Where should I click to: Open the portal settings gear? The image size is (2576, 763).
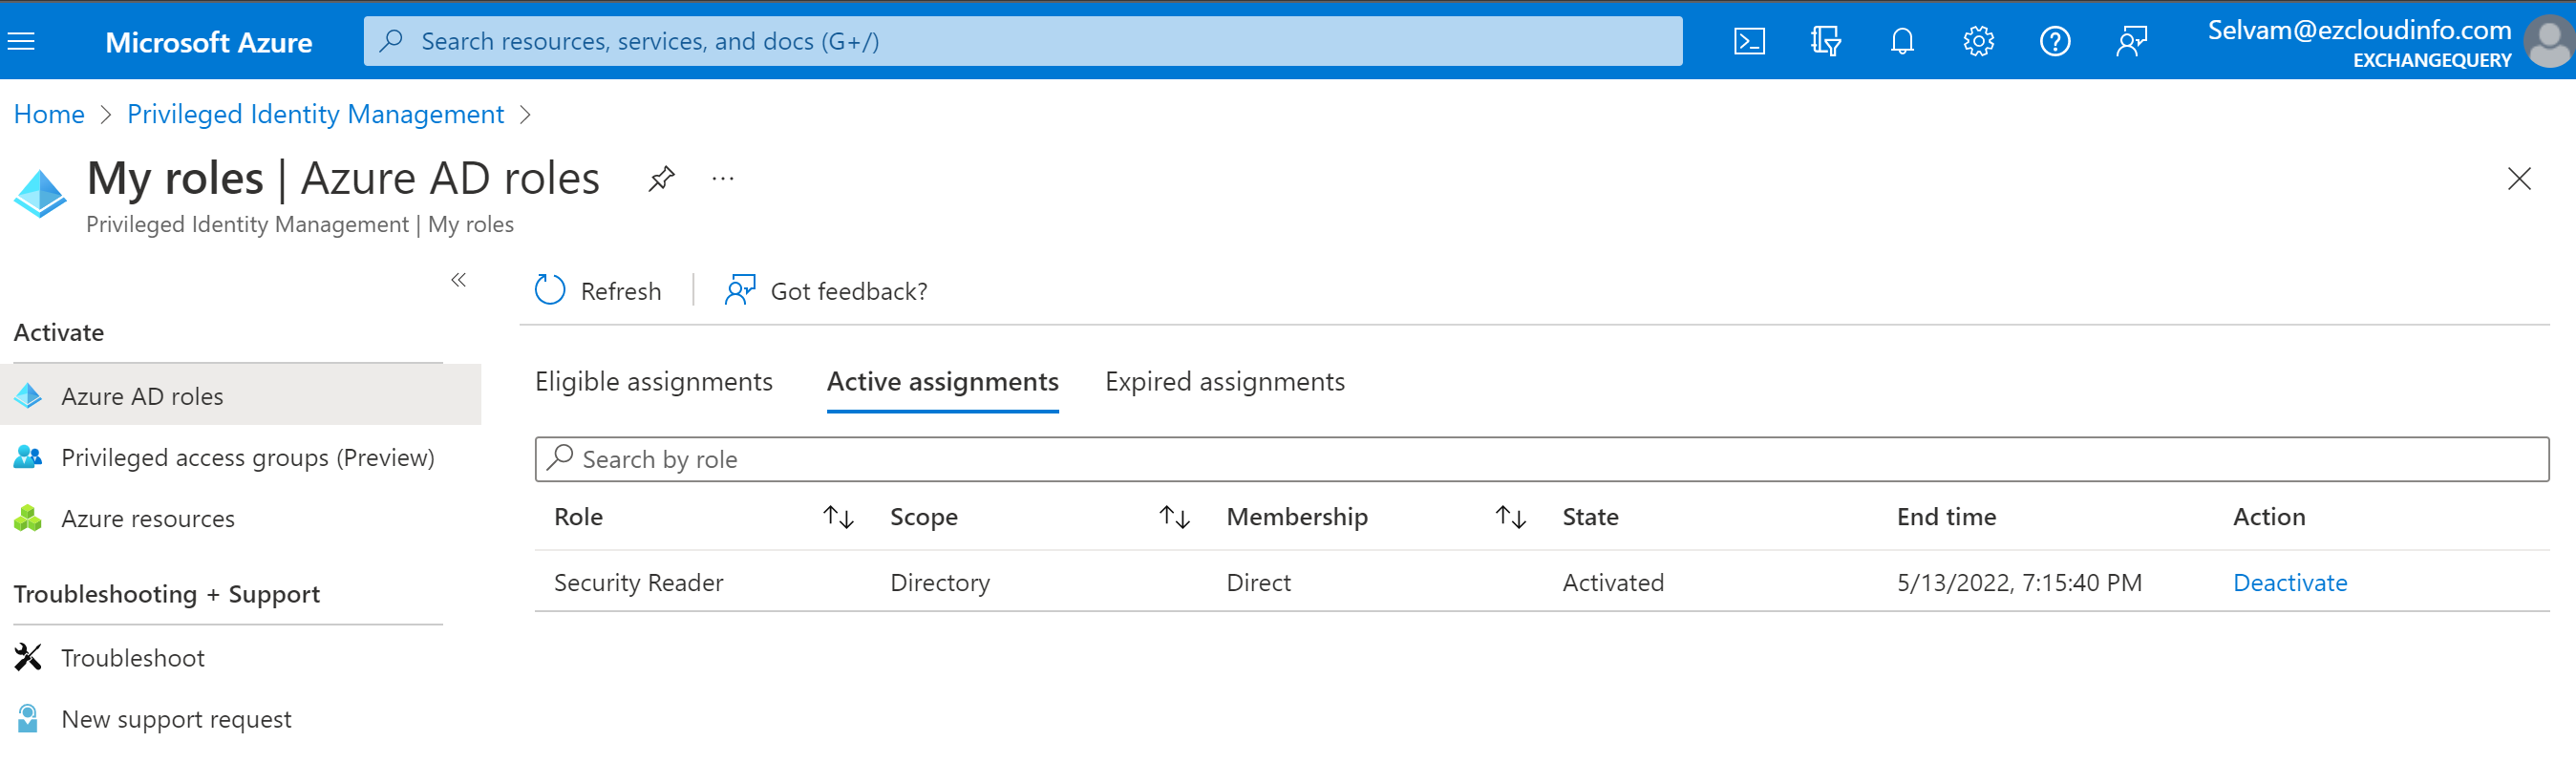click(x=1978, y=41)
